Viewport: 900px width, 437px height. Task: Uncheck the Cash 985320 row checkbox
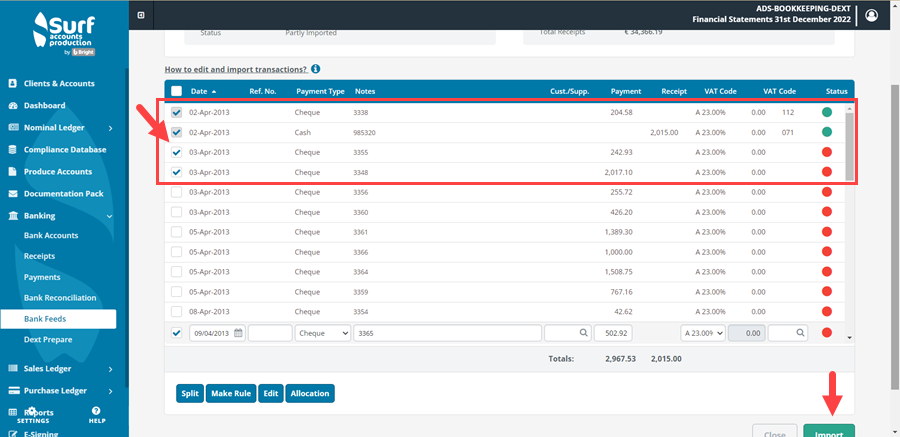coord(177,133)
